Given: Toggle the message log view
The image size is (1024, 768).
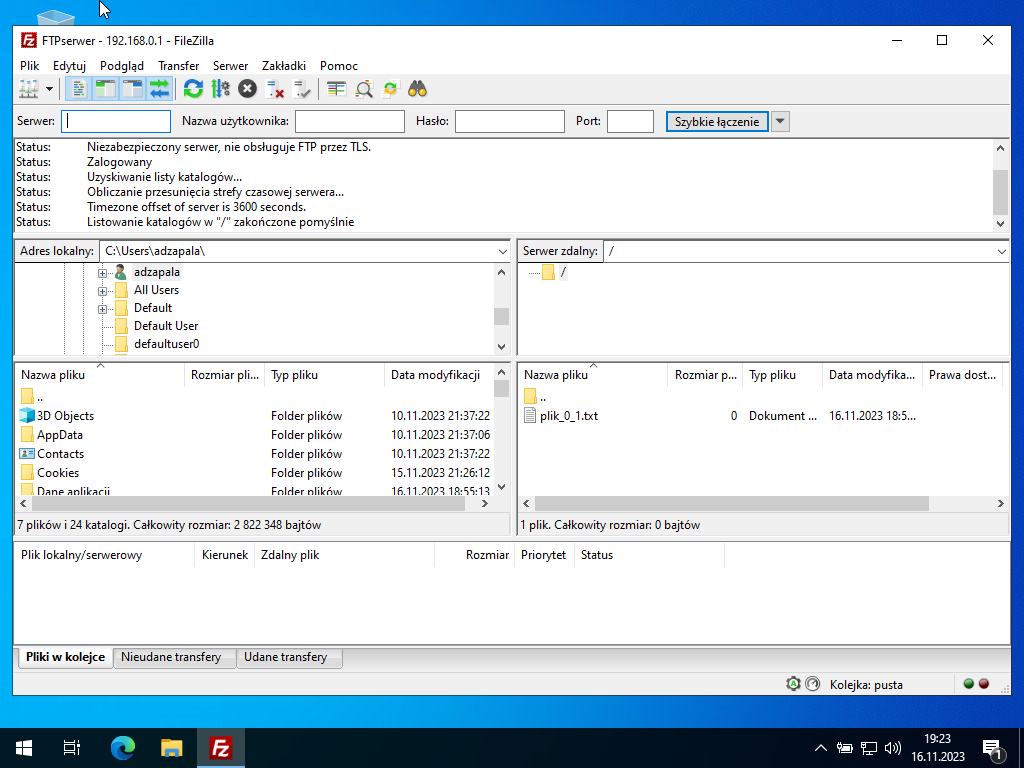Looking at the screenshot, I should [x=78, y=89].
